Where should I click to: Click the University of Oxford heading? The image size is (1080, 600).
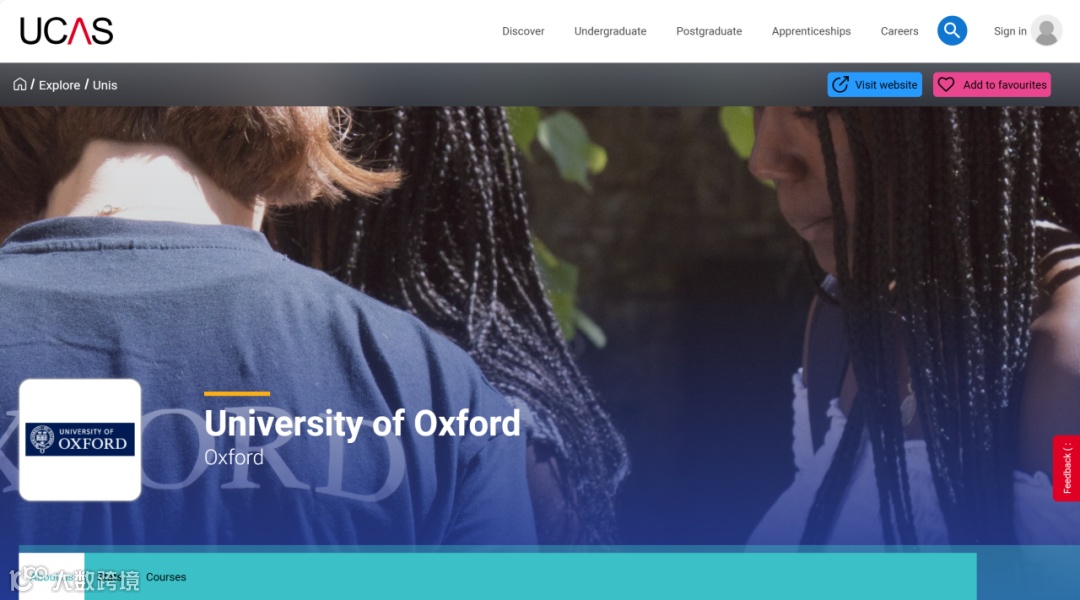(362, 423)
